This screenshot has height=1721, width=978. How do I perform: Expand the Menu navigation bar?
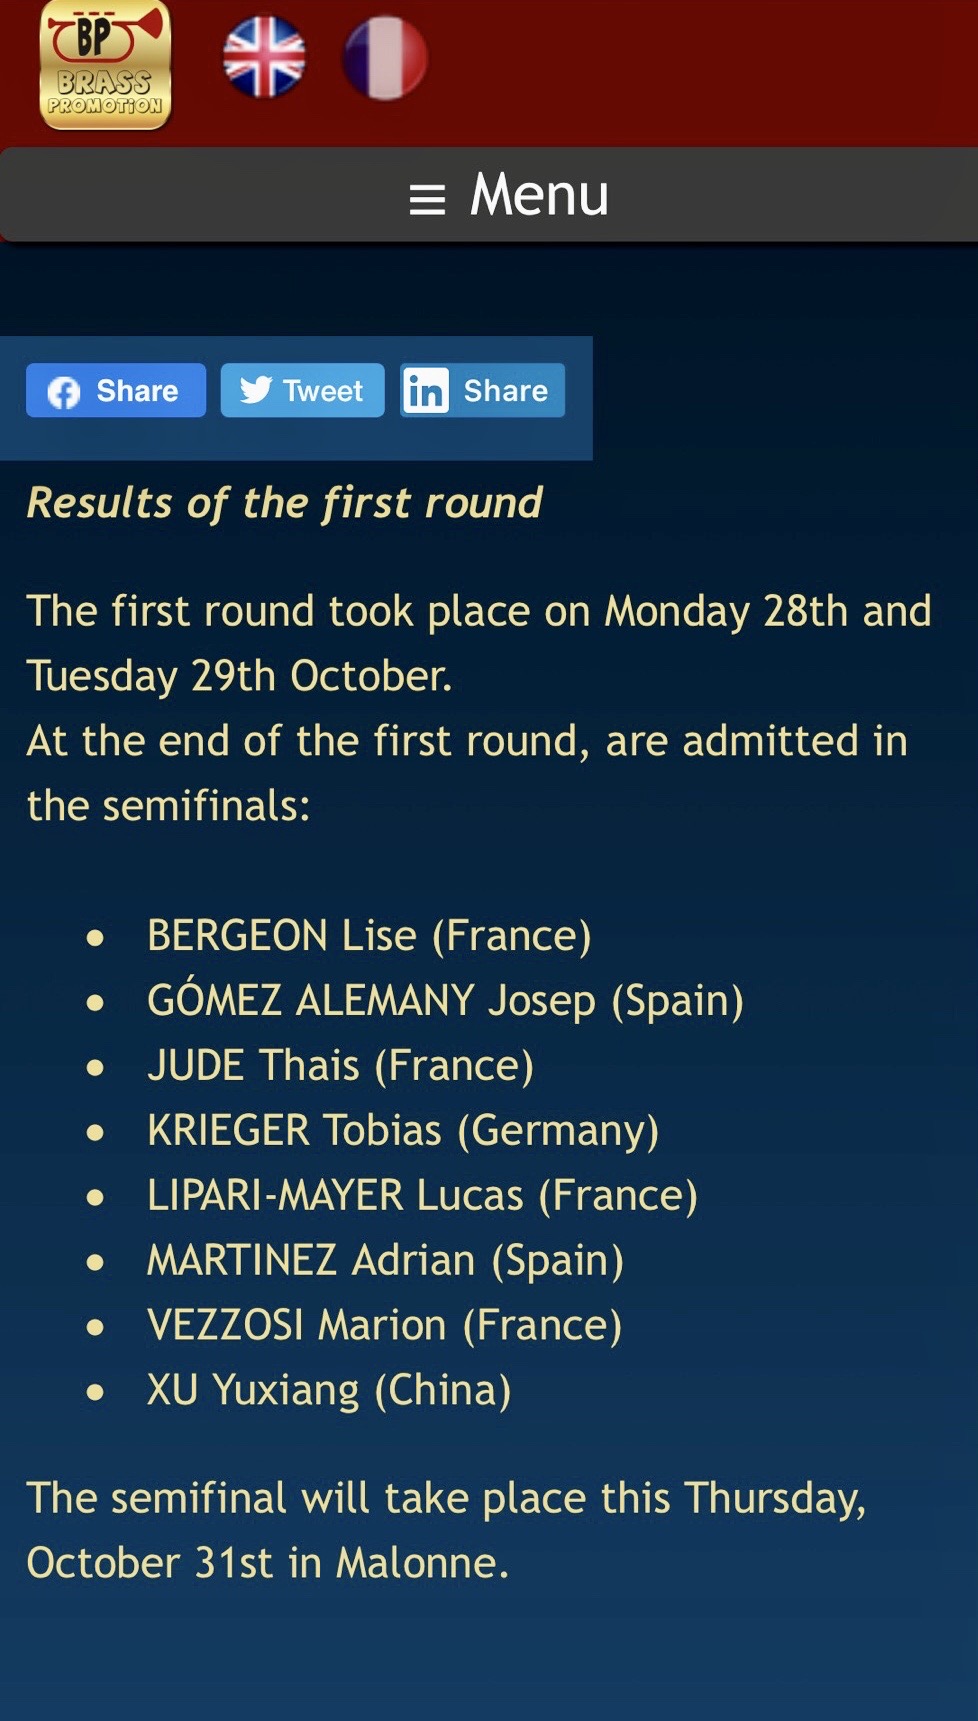[489, 195]
